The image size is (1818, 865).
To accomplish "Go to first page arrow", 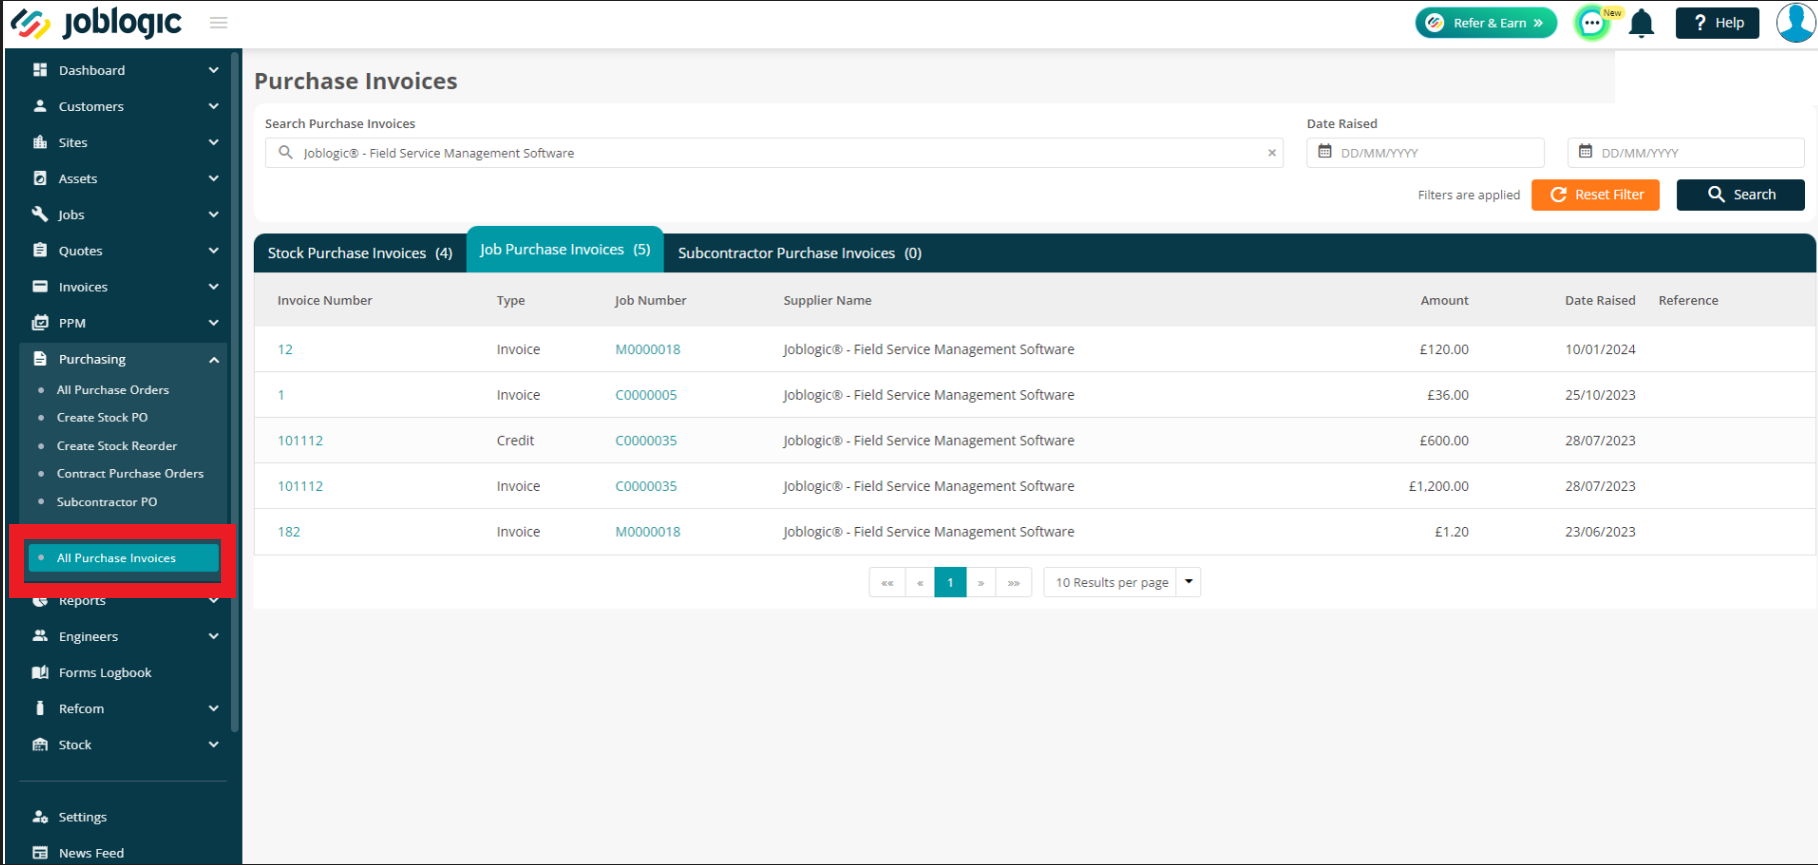I will pyautogui.click(x=887, y=582).
